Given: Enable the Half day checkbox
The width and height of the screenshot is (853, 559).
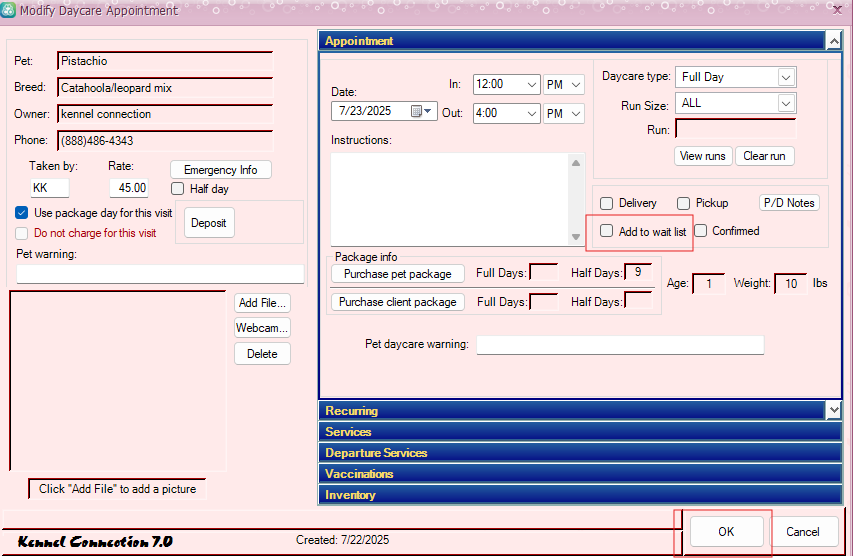Looking at the screenshot, I should 178,189.
